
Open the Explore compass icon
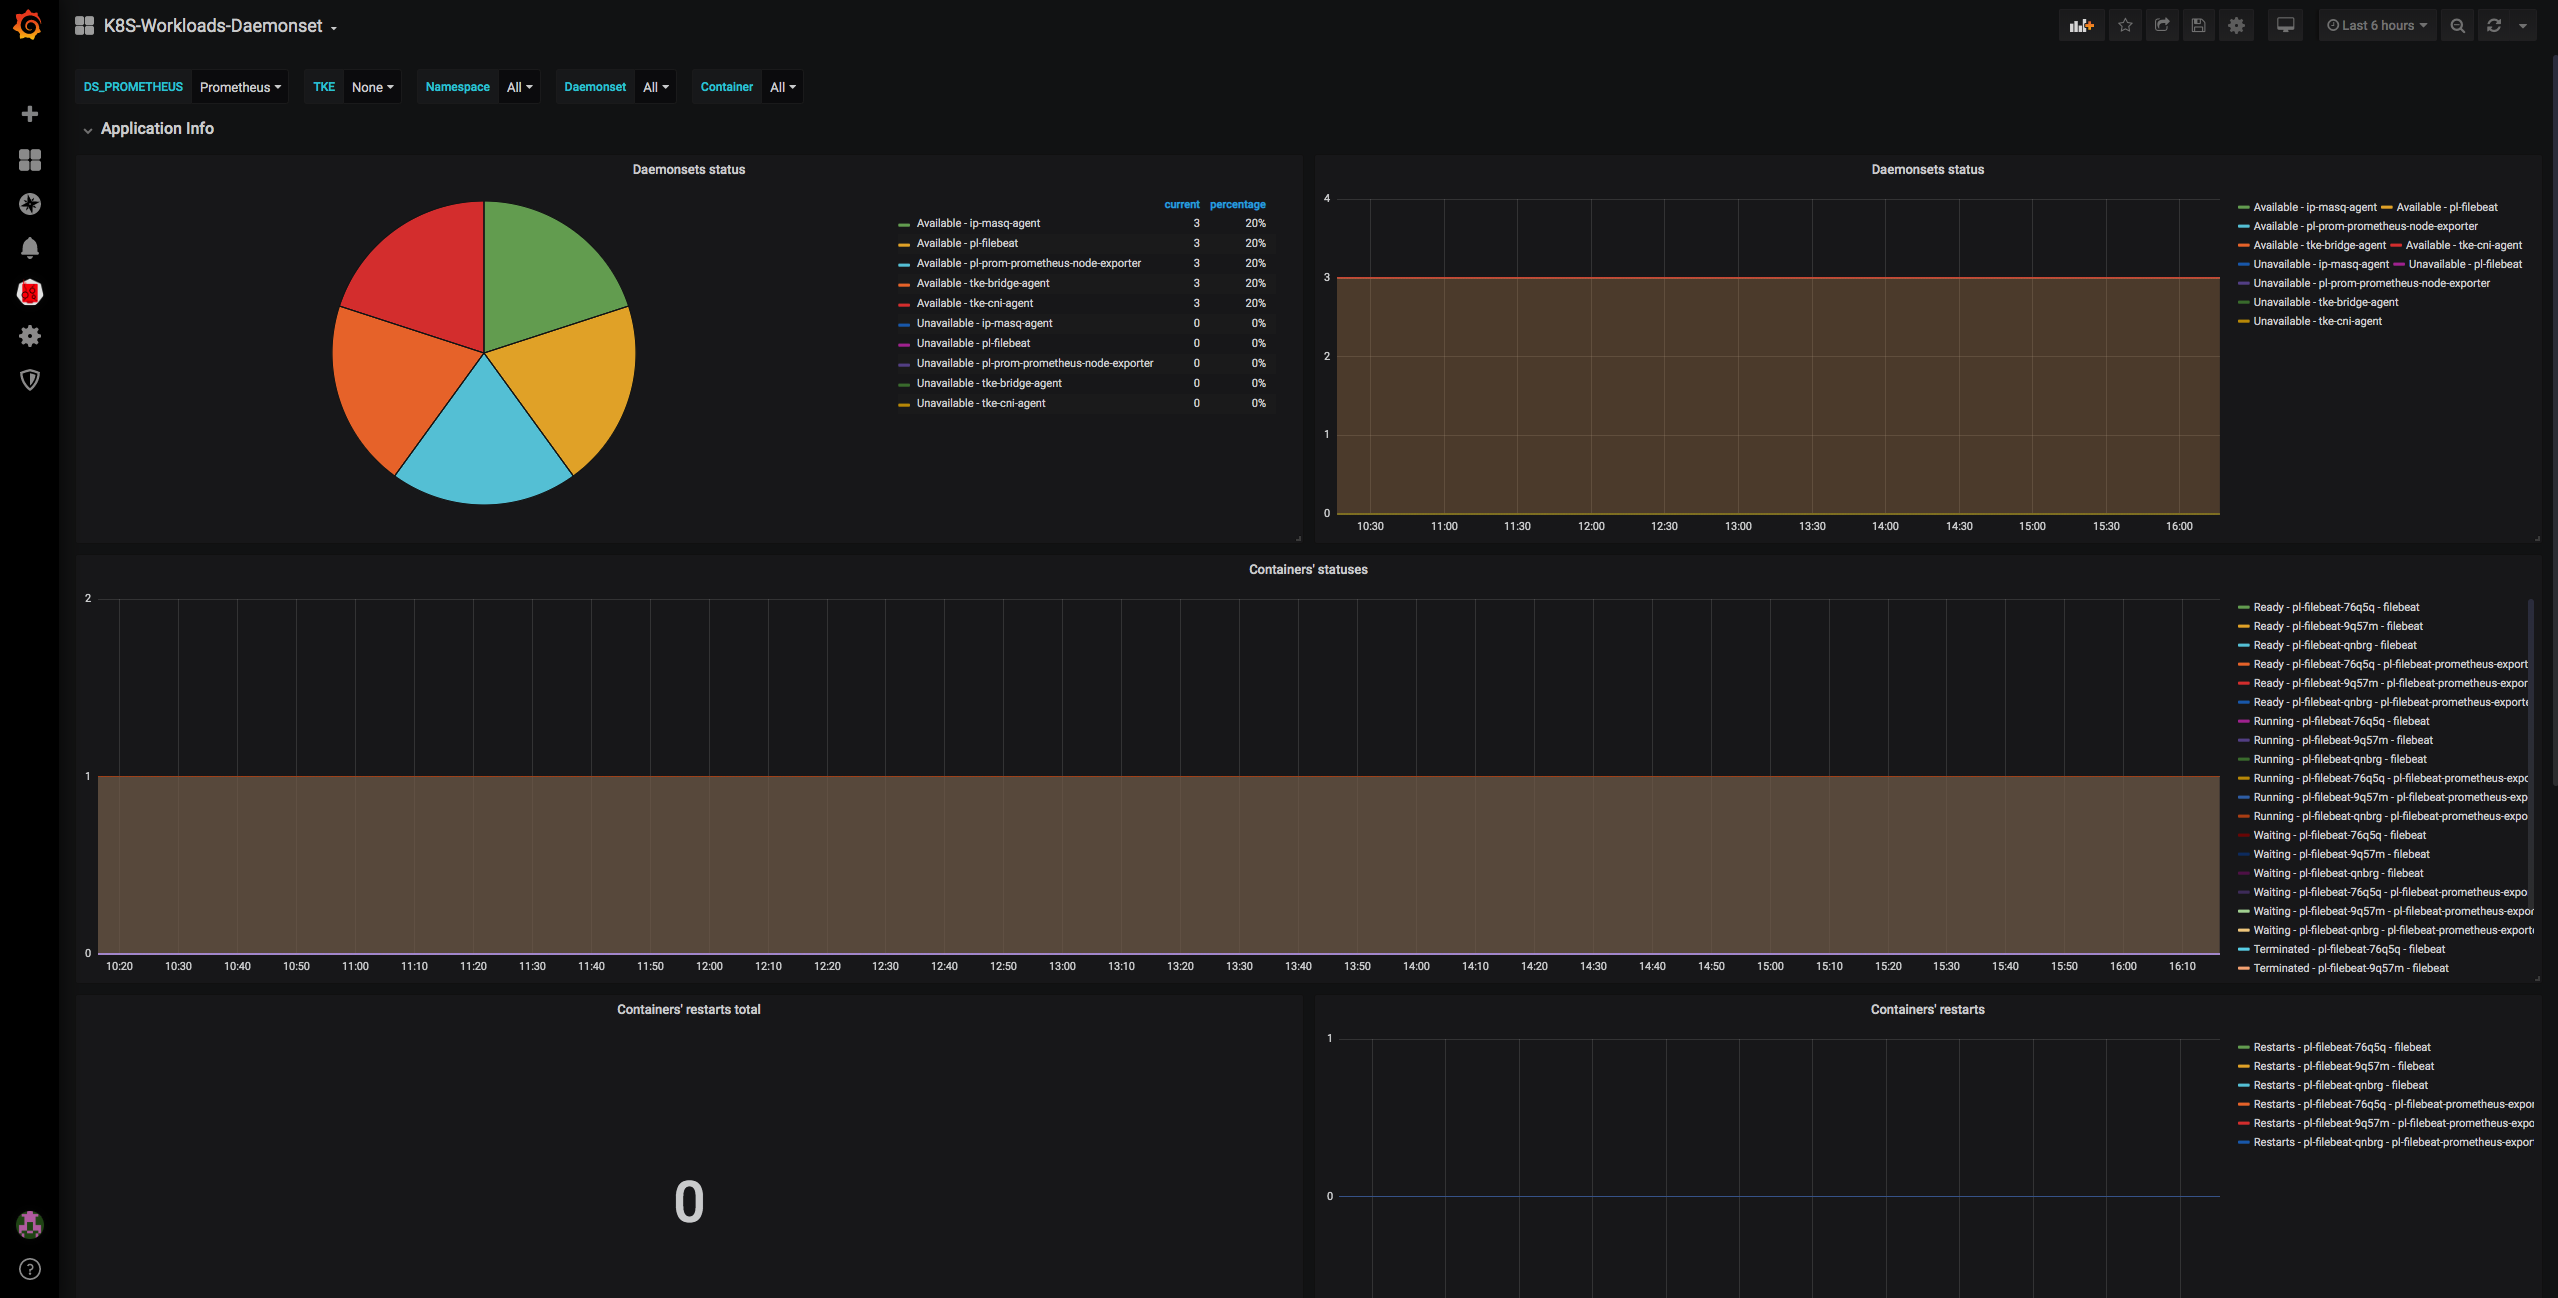coord(30,204)
